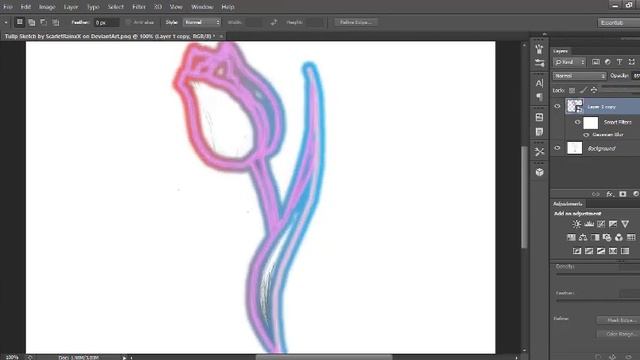The height and width of the screenshot is (360, 640).
Task: Open Edit menu
Action: 25,7
